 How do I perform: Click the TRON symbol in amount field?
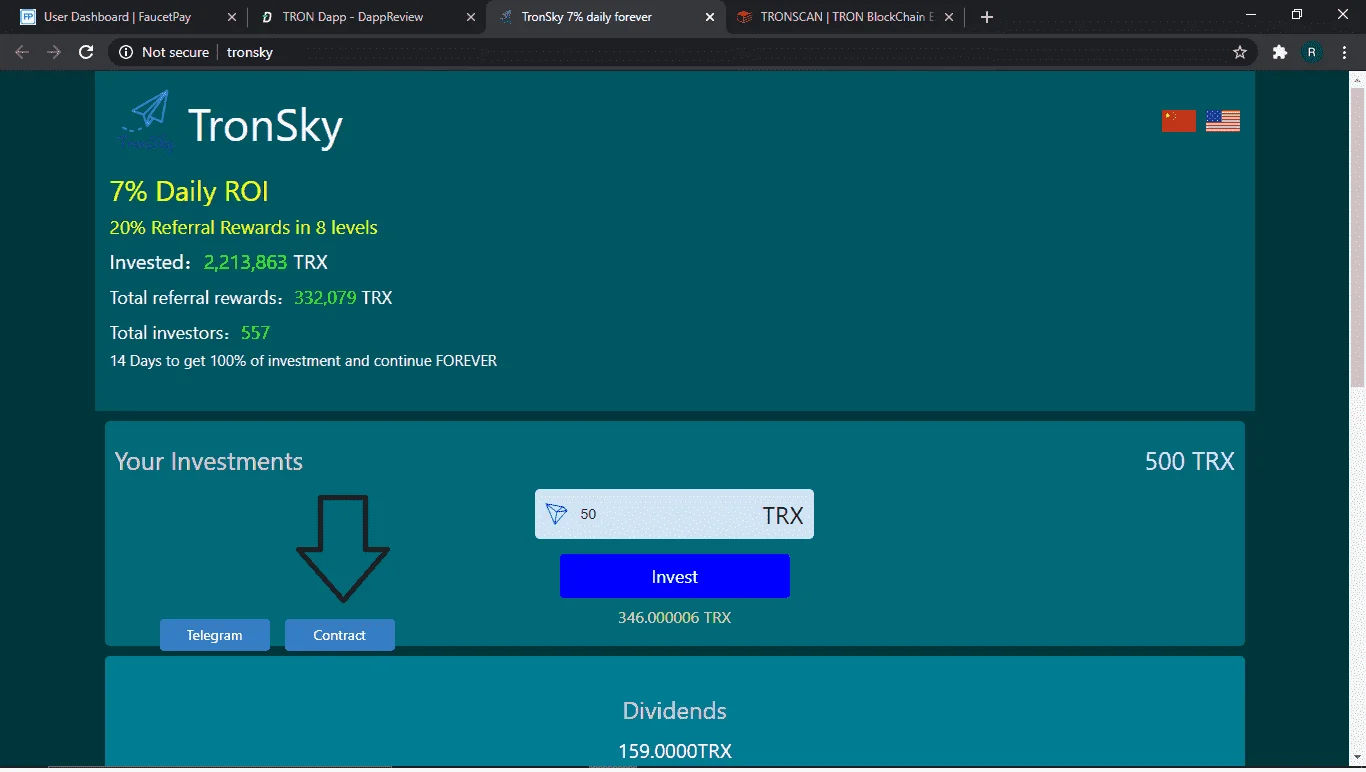557,514
